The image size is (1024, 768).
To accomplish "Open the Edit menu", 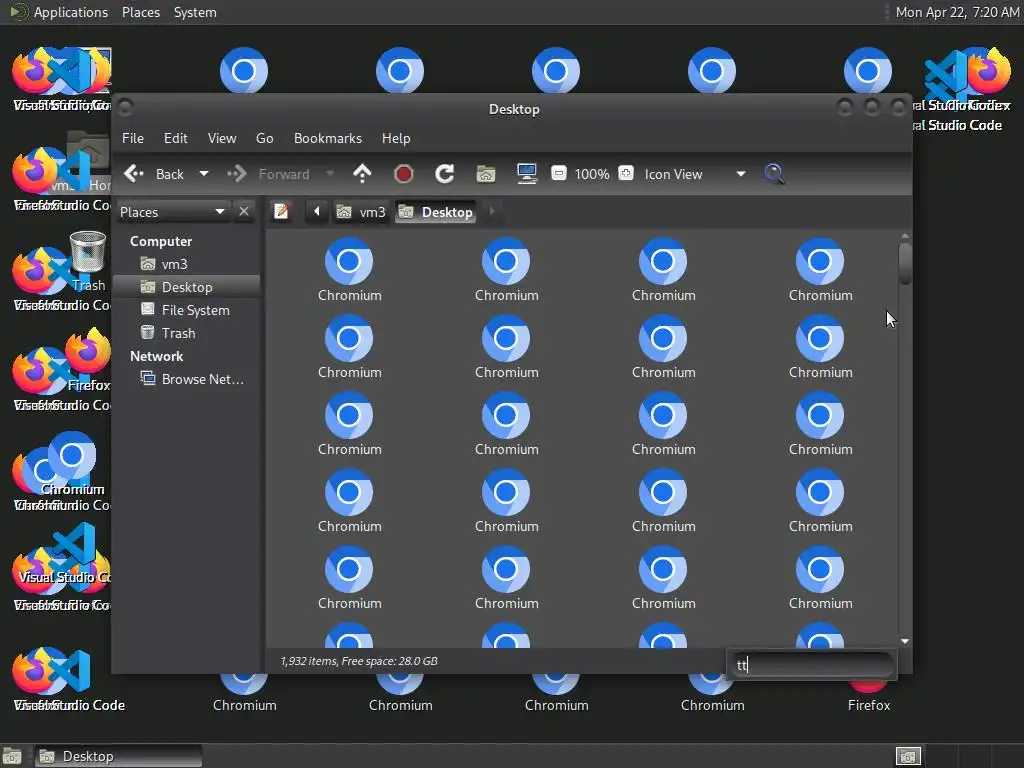I will pyautogui.click(x=176, y=138).
